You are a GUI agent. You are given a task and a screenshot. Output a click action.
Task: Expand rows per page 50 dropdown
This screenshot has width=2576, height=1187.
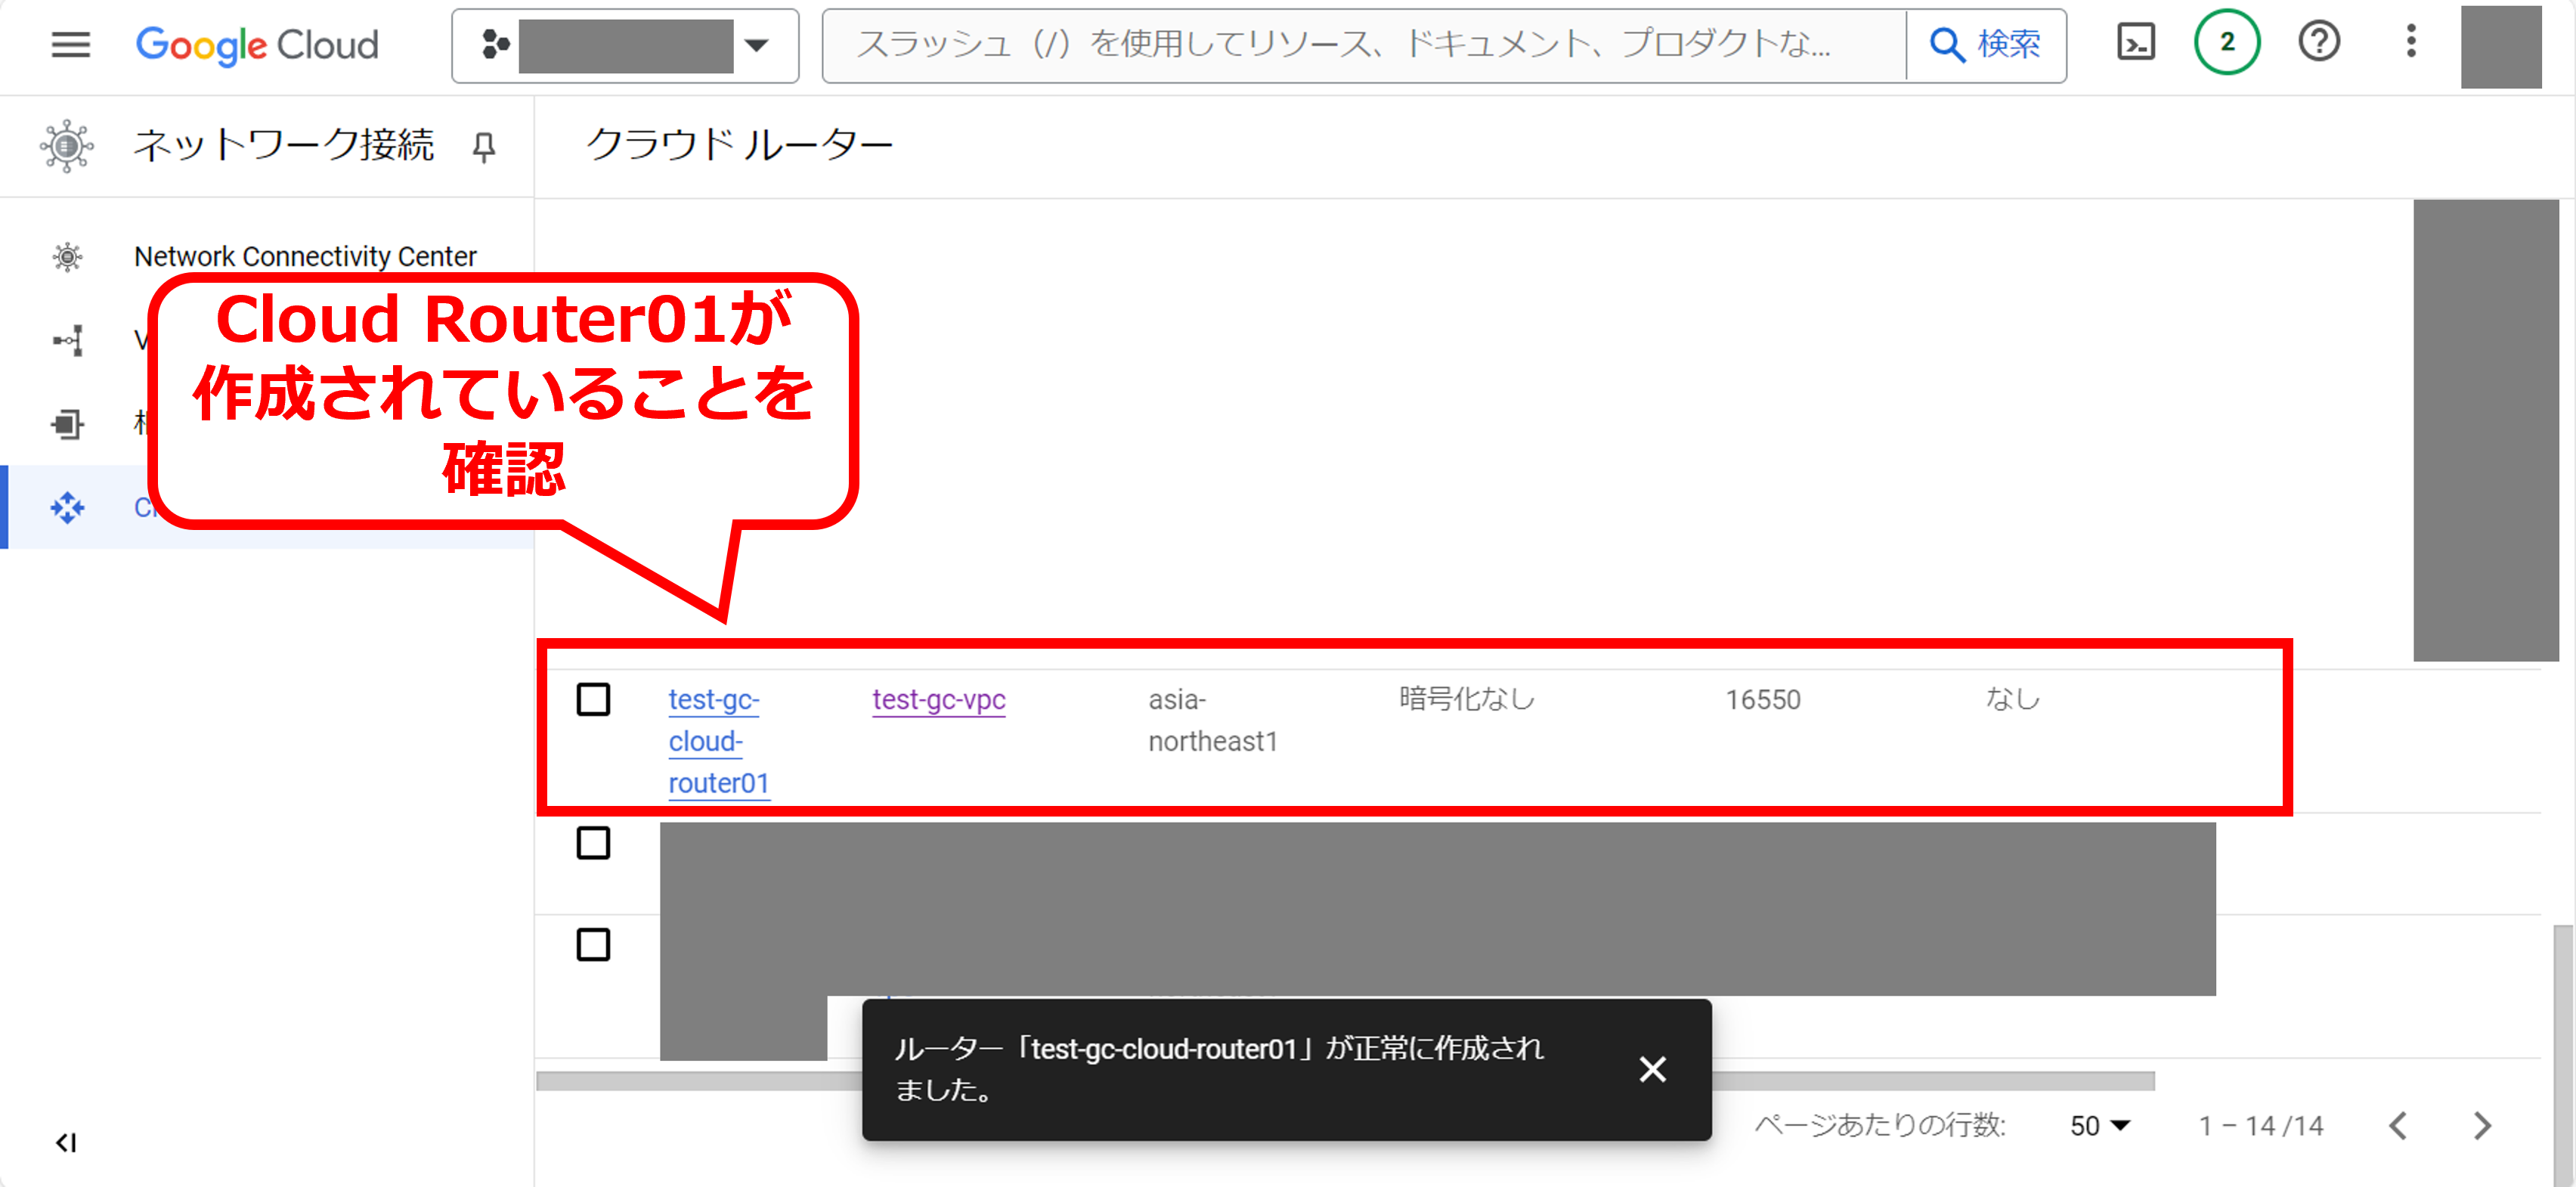click(2099, 1126)
